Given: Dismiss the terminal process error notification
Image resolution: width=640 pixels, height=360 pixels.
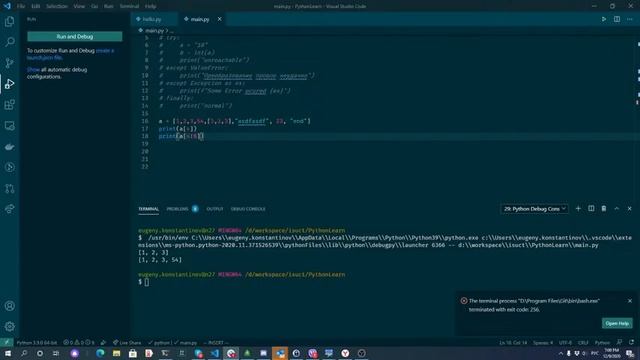Looking at the screenshot, I should (x=630, y=301).
